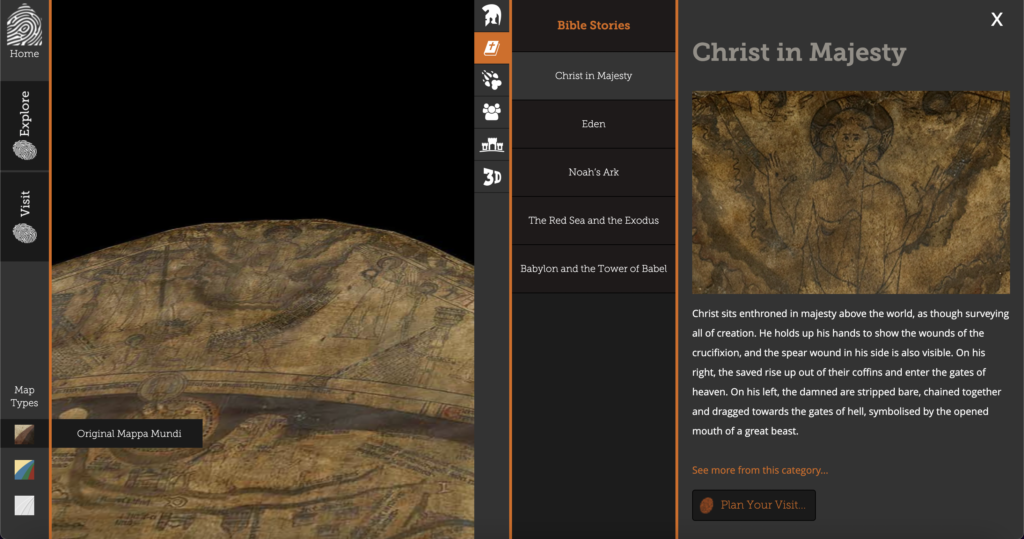Select Babylon and the Tower of Babel
The height and width of the screenshot is (539, 1024).
click(x=593, y=269)
